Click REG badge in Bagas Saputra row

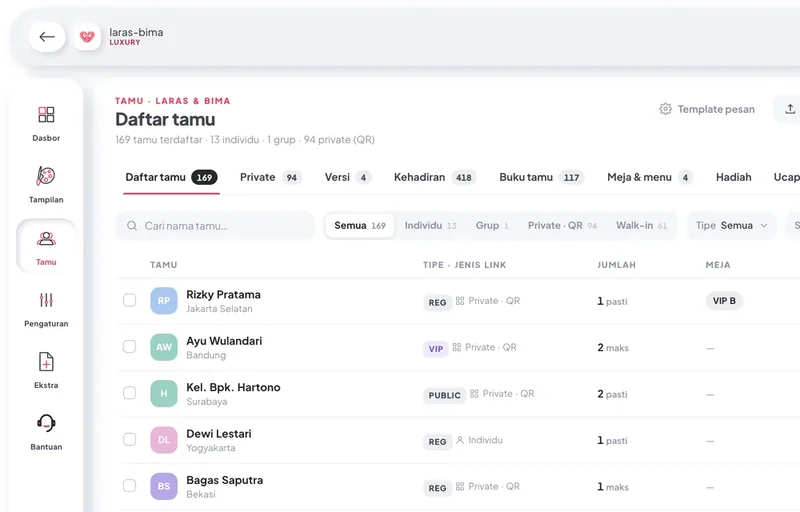tap(437, 488)
